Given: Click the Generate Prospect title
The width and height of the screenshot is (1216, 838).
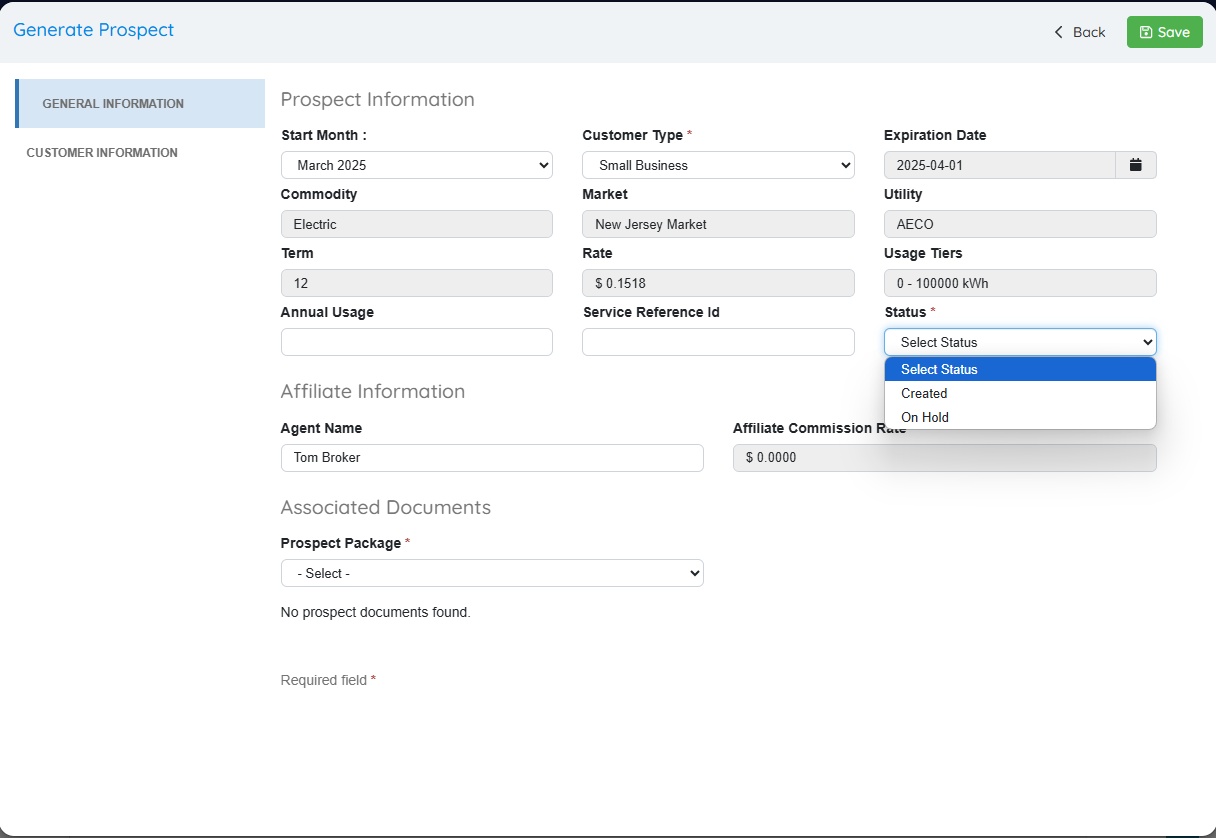Looking at the screenshot, I should 93,30.
